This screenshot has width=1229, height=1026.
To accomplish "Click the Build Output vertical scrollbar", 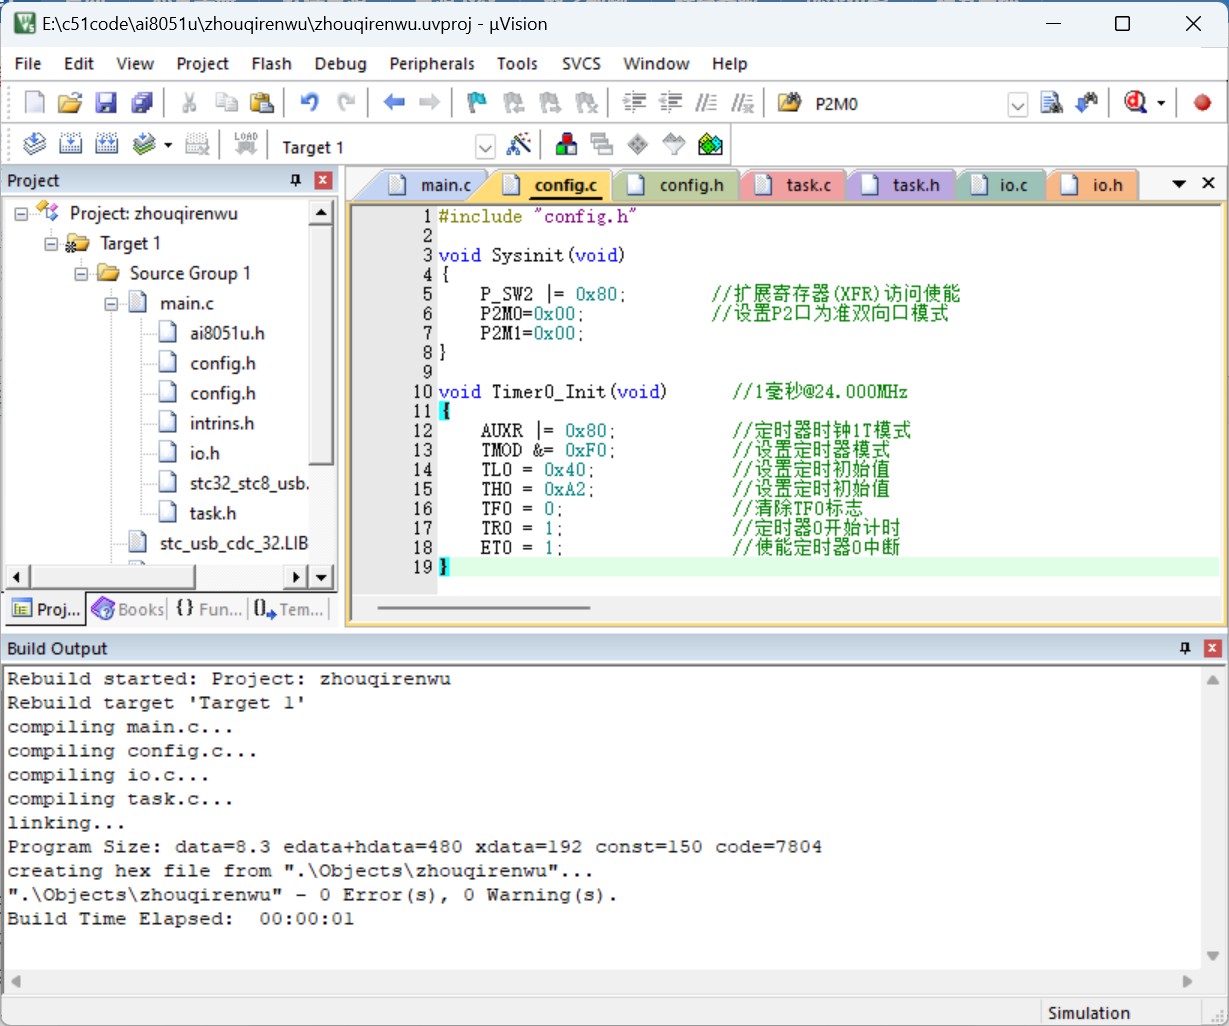I will [x=1212, y=818].
